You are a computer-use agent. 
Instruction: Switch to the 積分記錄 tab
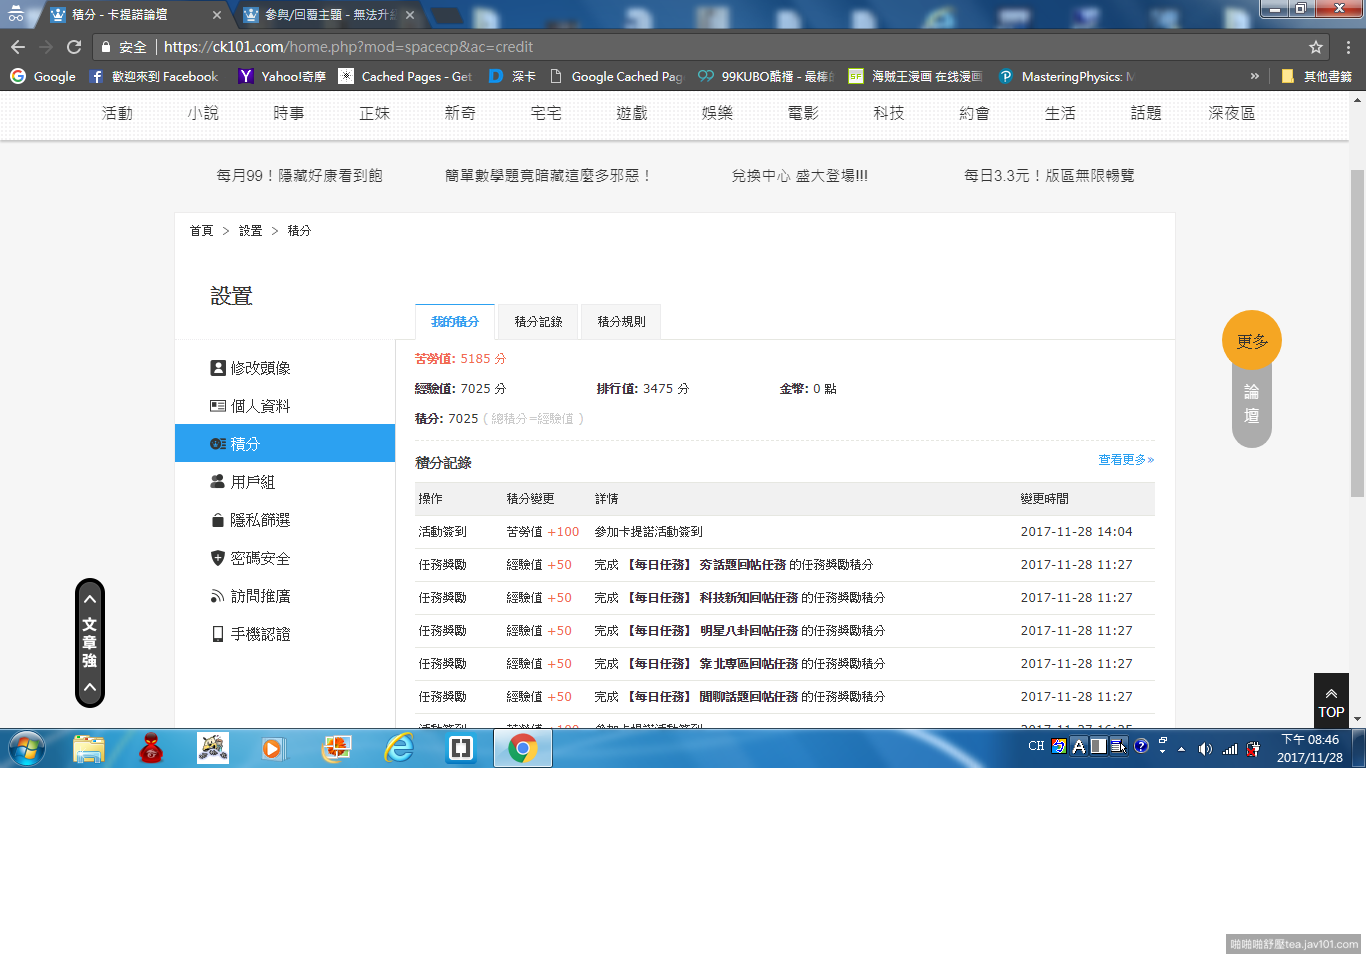tap(538, 322)
